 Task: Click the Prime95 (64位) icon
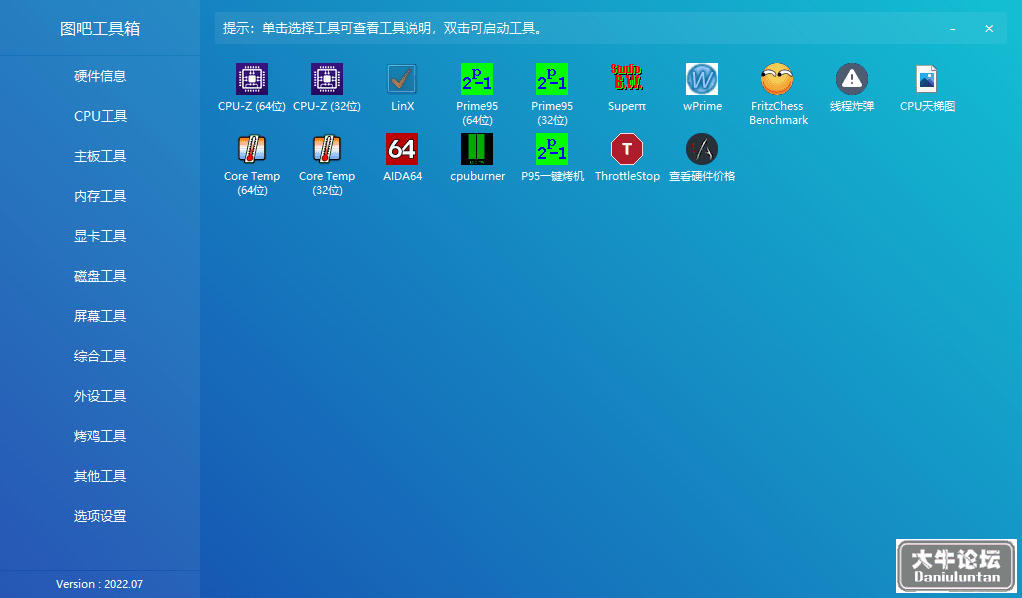coord(476,80)
